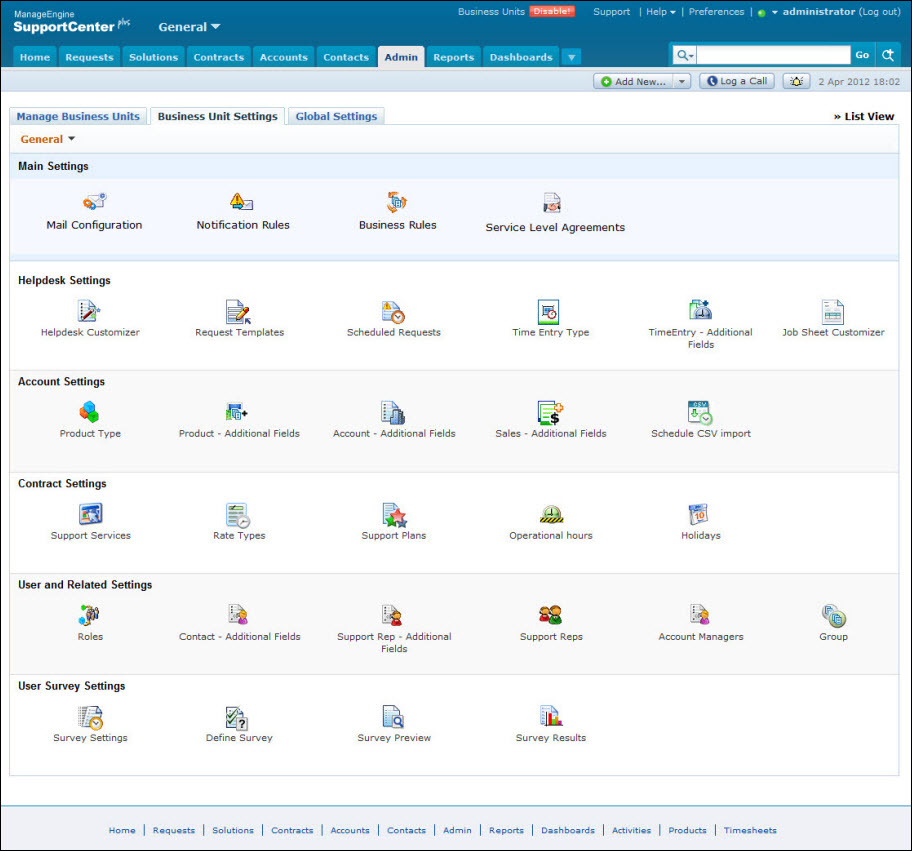Click the advanced search icon beside Go
This screenshot has width=912, height=851.
coord(888,55)
